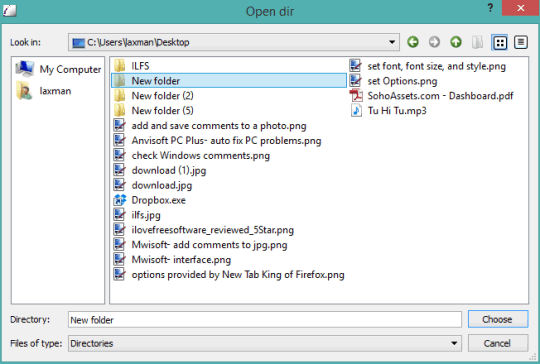Click the green Back arrow icon
This screenshot has width=540, height=364.
click(413, 42)
